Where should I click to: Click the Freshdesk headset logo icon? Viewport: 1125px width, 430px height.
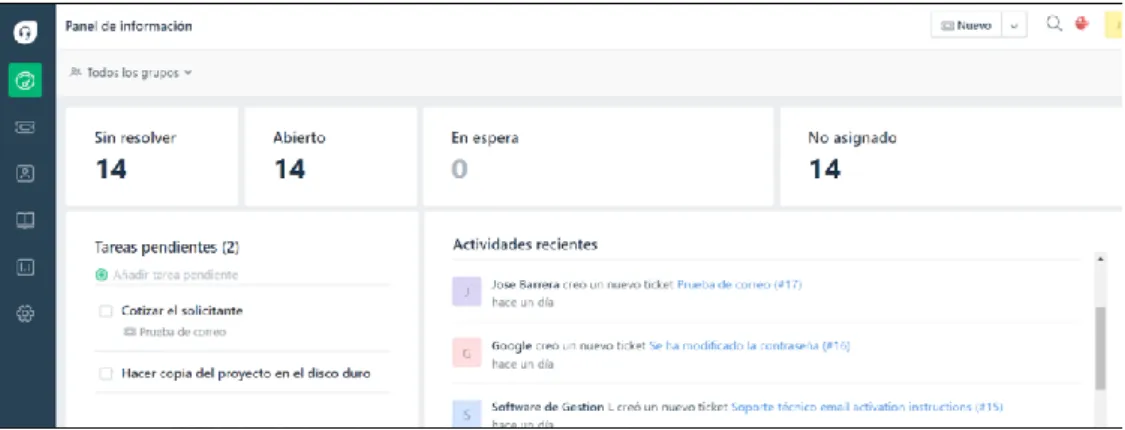[25, 32]
